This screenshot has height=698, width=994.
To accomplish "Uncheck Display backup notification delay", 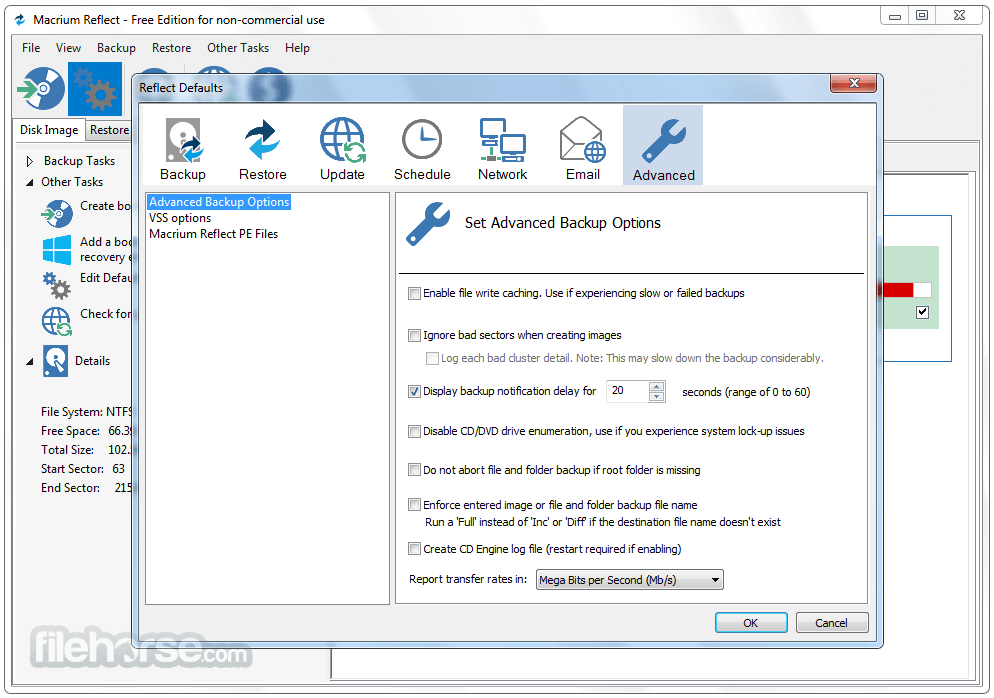I will (414, 392).
